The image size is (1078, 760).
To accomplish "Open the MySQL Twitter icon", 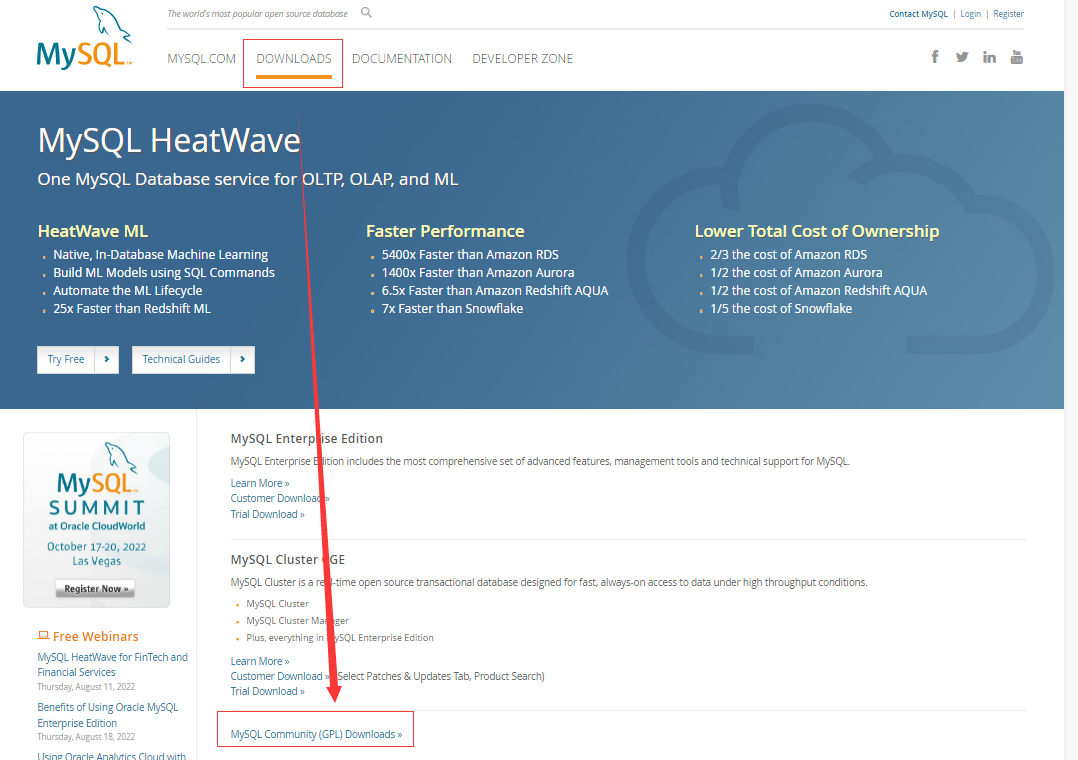I will pyautogui.click(x=962, y=57).
